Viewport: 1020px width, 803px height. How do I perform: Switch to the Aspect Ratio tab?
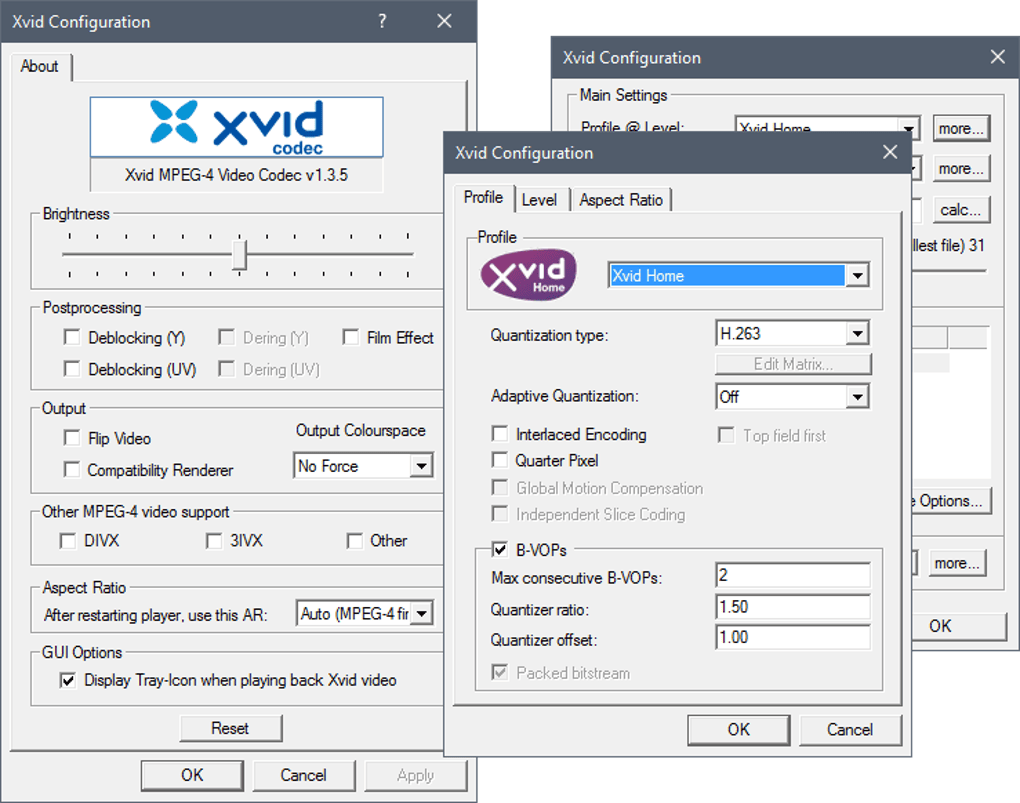click(621, 200)
